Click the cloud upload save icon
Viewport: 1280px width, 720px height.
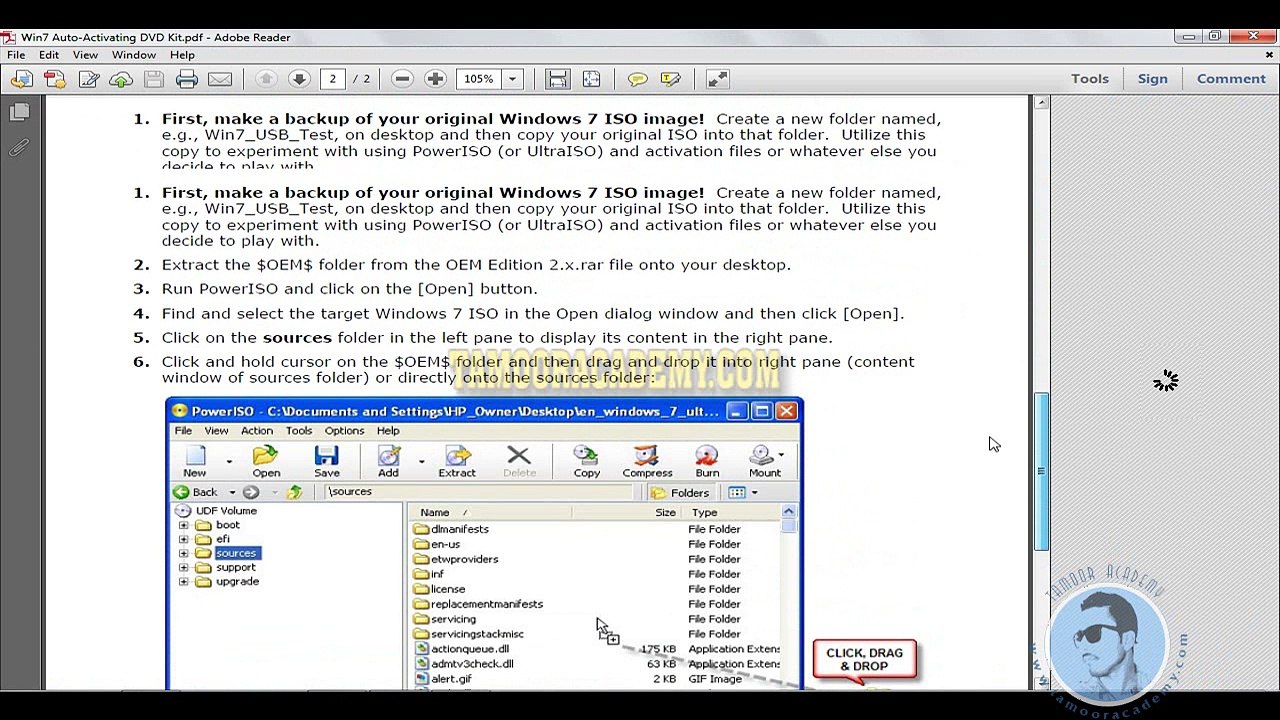(x=121, y=79)
